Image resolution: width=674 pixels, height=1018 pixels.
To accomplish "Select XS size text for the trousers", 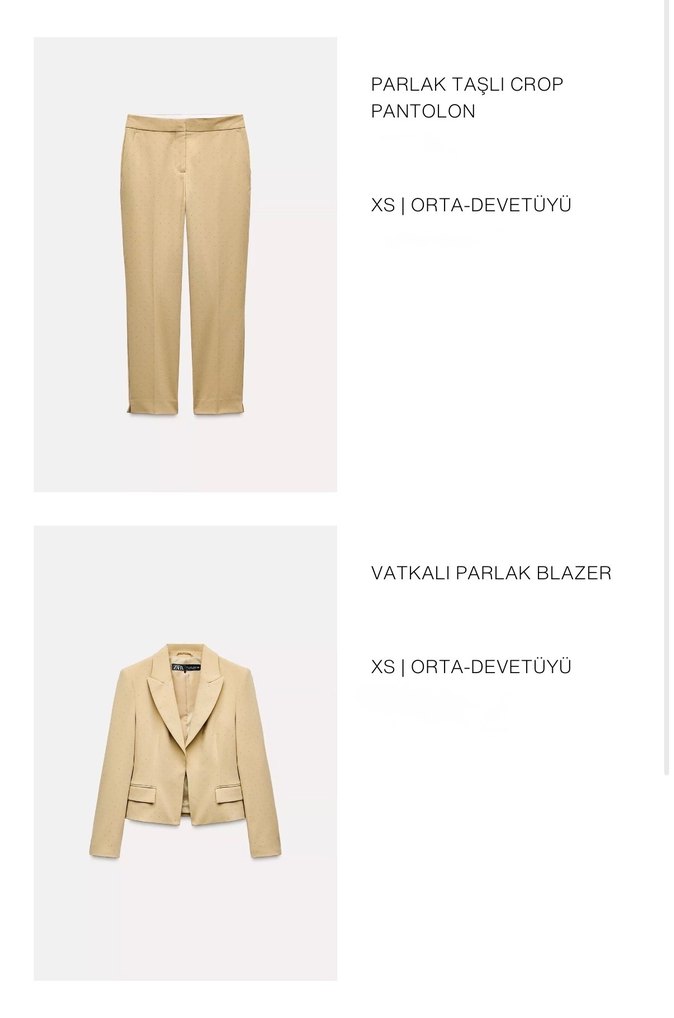I will point(382,205).
